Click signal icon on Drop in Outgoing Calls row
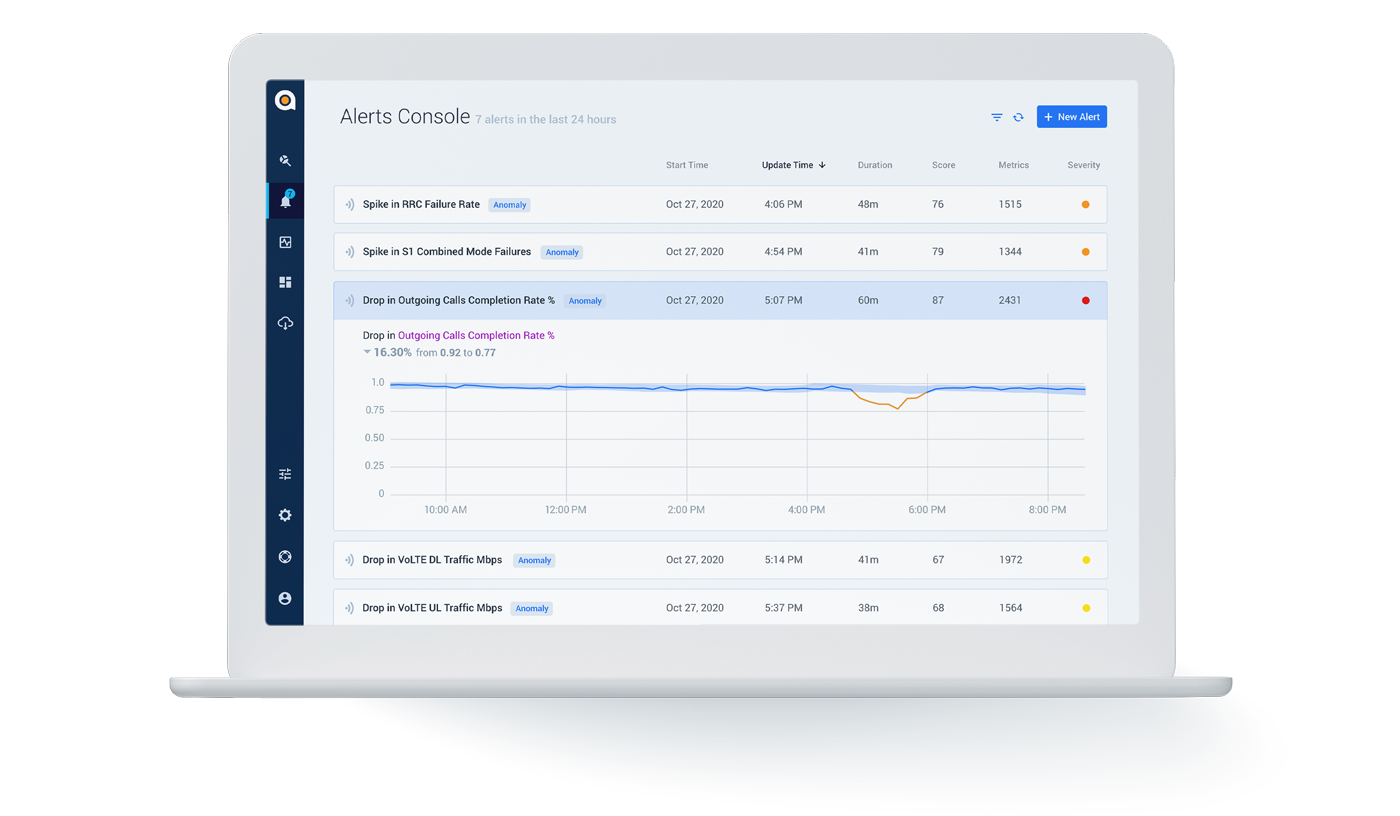Image resolution: width=1400 pixels, height=816 pixels. tap(350, 300)
